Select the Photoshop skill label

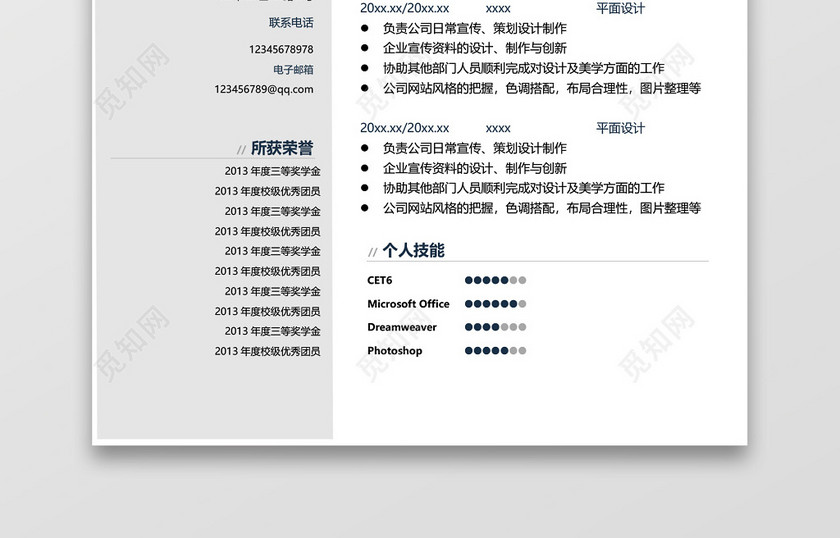[395, 350]
